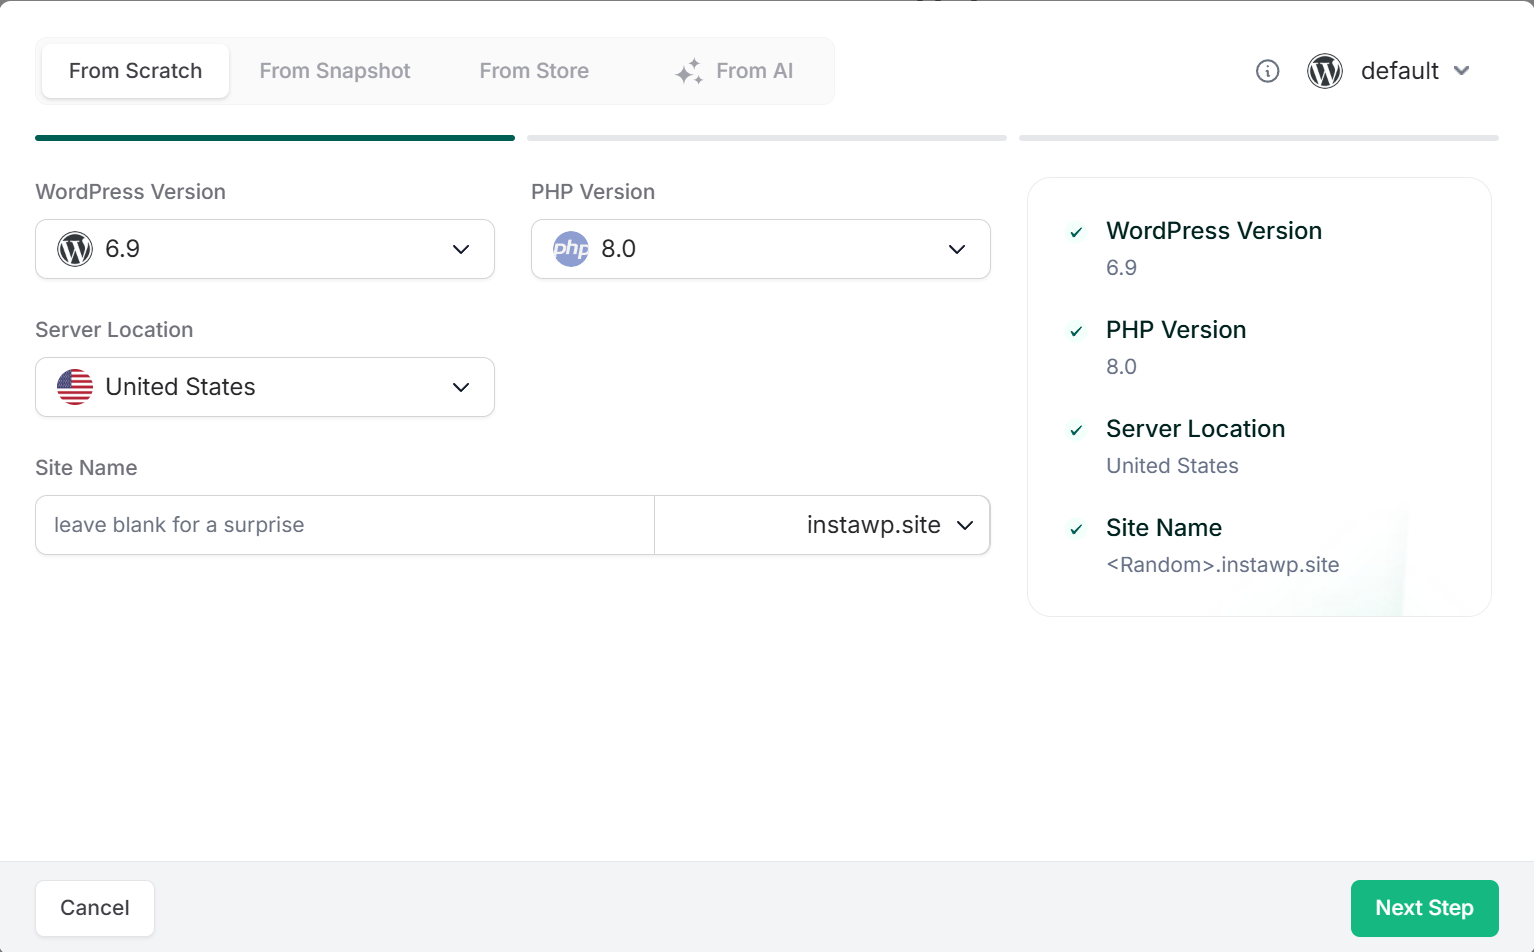Viewport: 1534px width, 952px height.
Task: Open the WordPress Version dropdown
Action: point(461,249)
